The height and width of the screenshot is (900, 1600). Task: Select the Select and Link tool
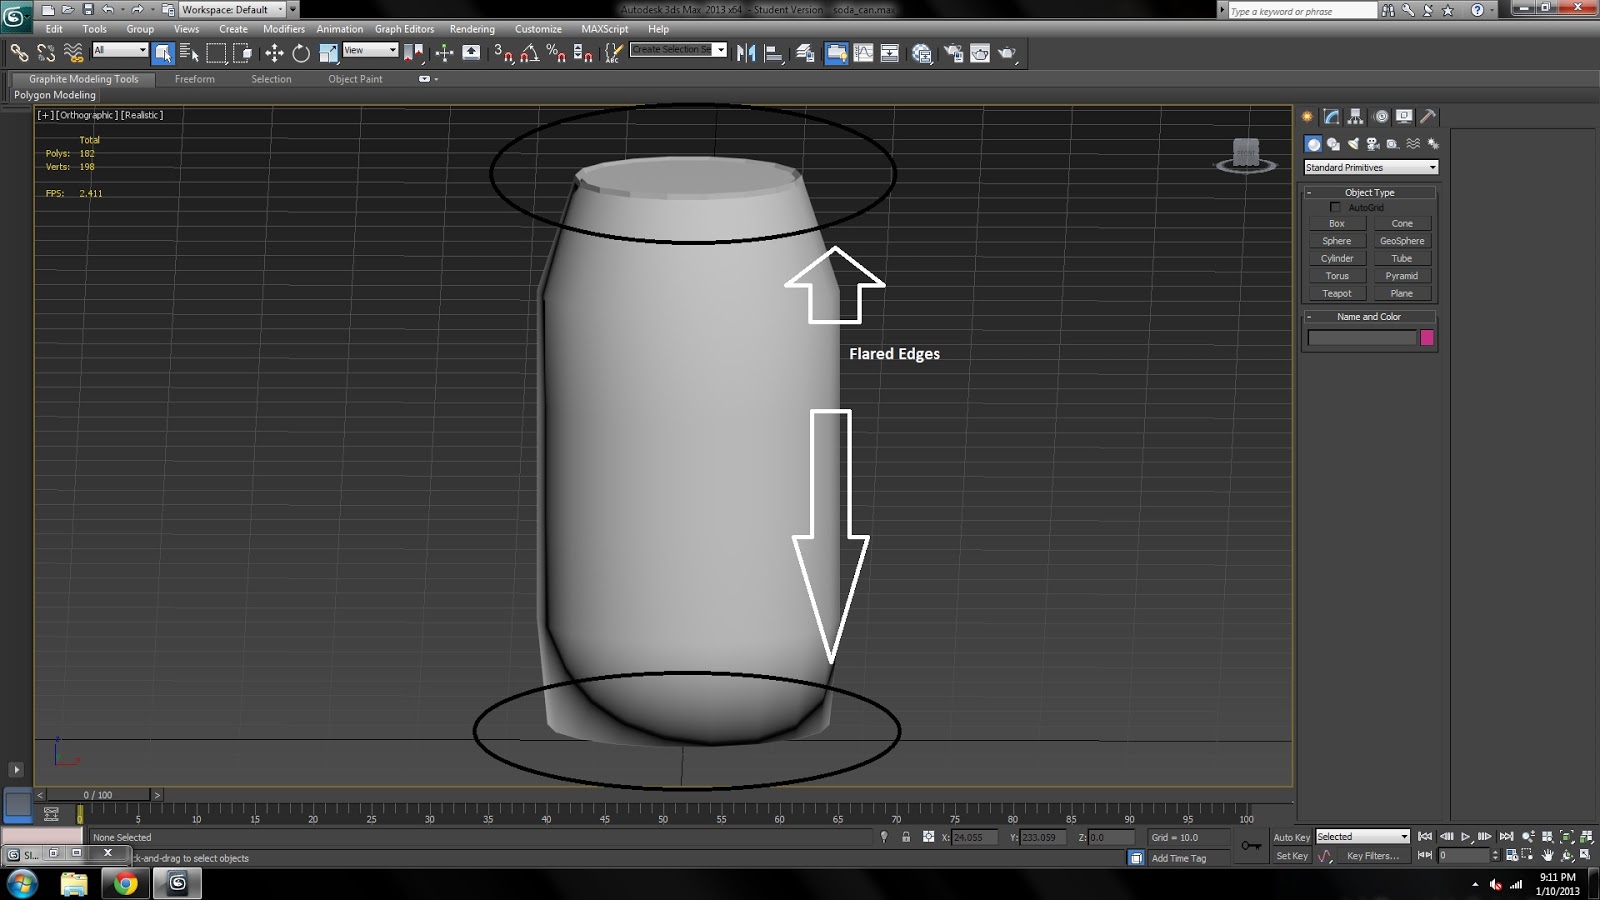pyautogui.click(x=18, y=51)
